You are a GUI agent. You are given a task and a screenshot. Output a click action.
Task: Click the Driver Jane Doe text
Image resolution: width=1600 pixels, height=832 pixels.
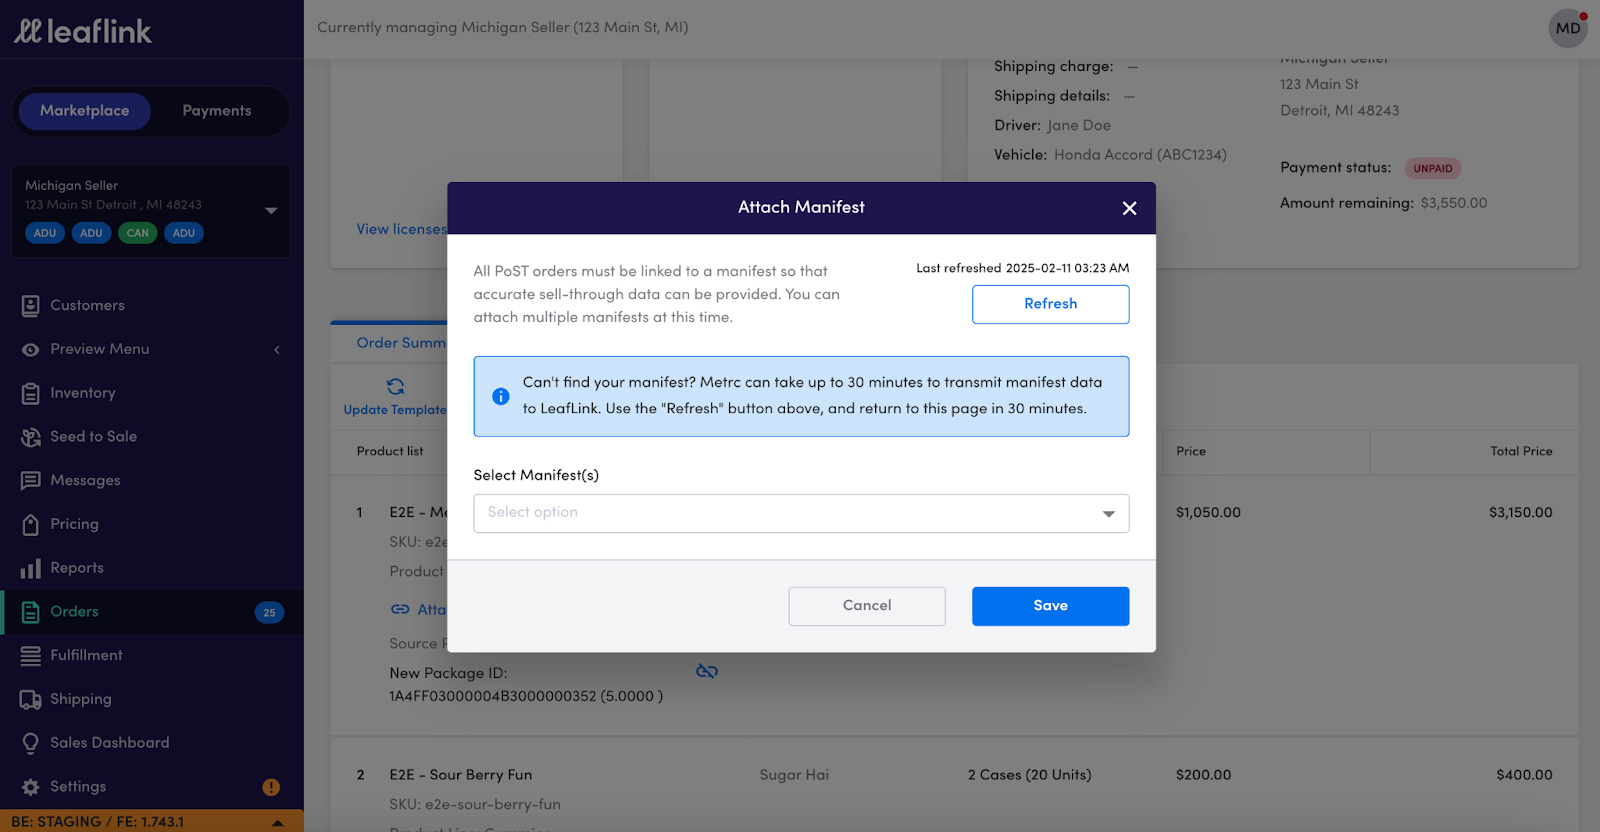coord(1052,125)
